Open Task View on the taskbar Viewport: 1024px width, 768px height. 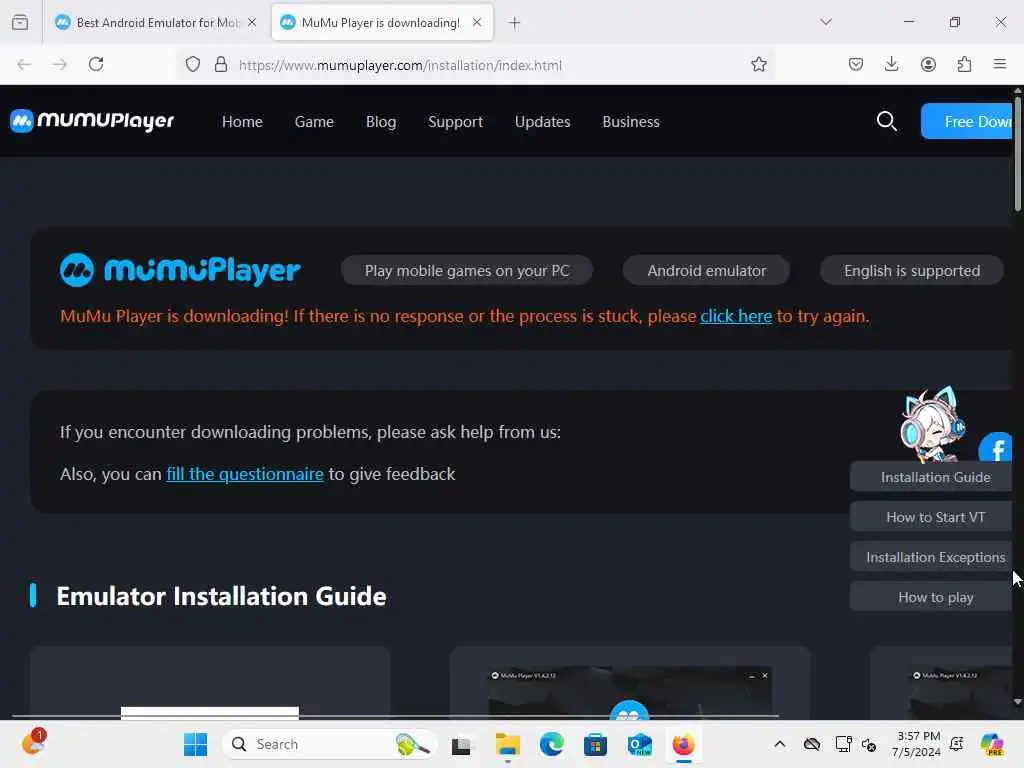461,744
